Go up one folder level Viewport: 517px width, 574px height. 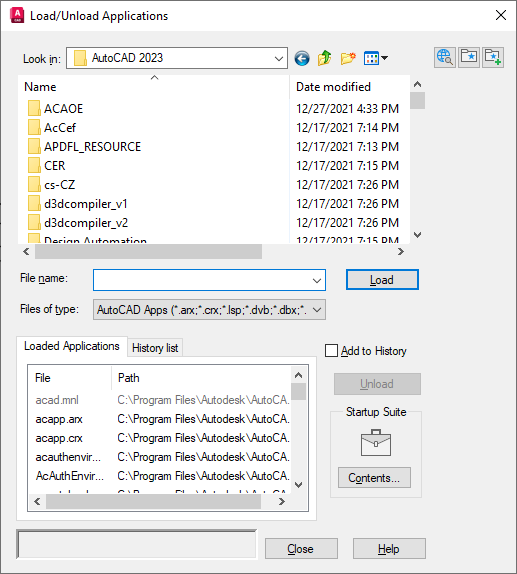click(324, 58)
